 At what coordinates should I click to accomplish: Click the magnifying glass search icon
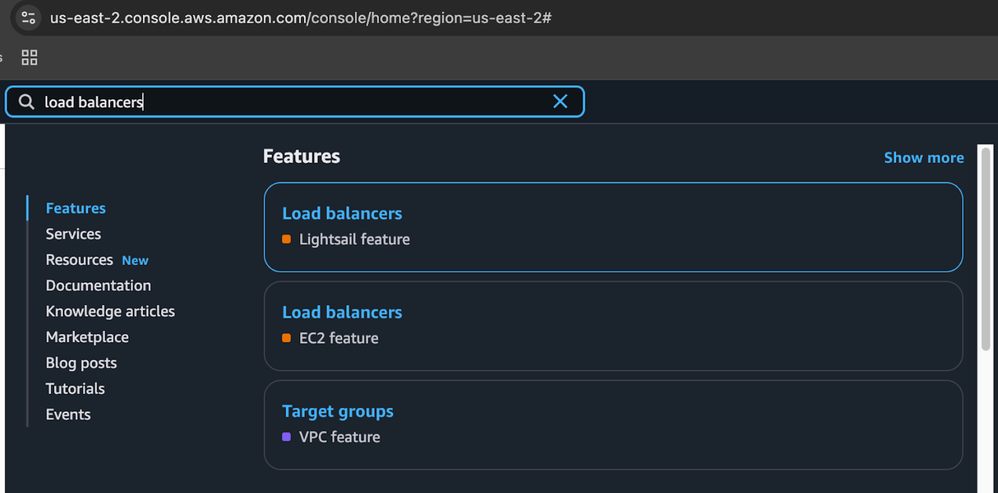pos(27,102)
